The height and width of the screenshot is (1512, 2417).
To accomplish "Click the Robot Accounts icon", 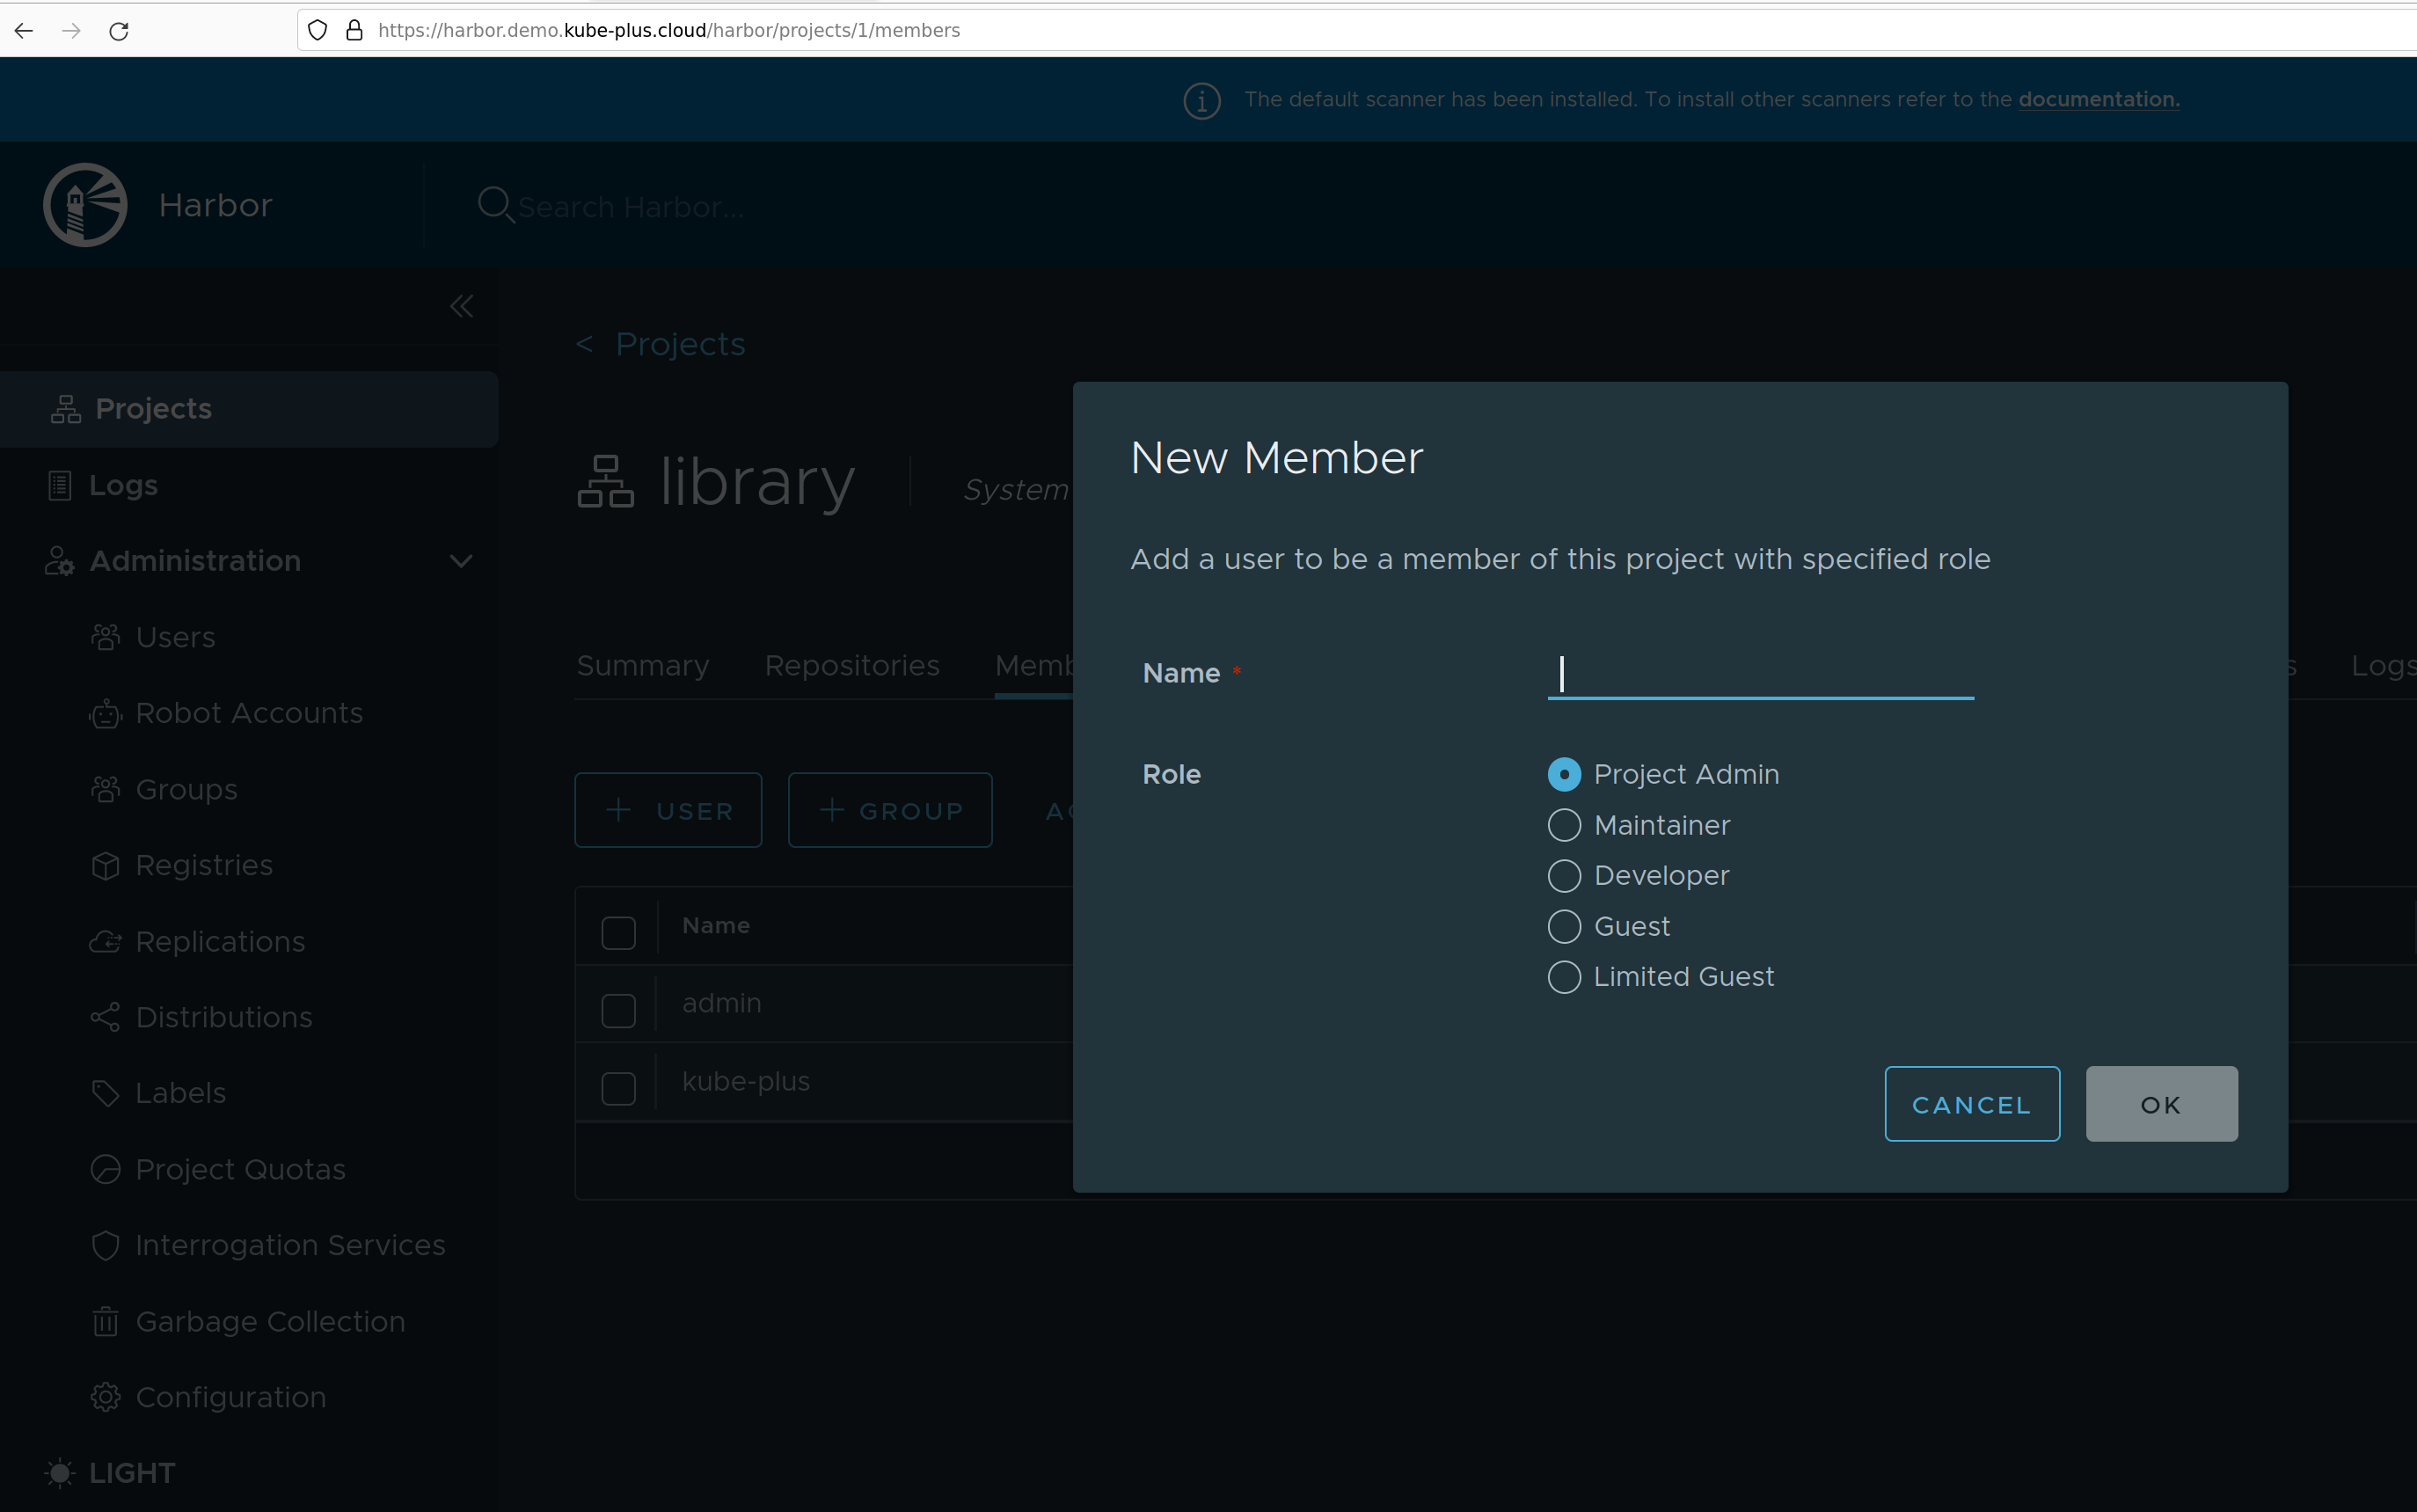I will 105,713.
